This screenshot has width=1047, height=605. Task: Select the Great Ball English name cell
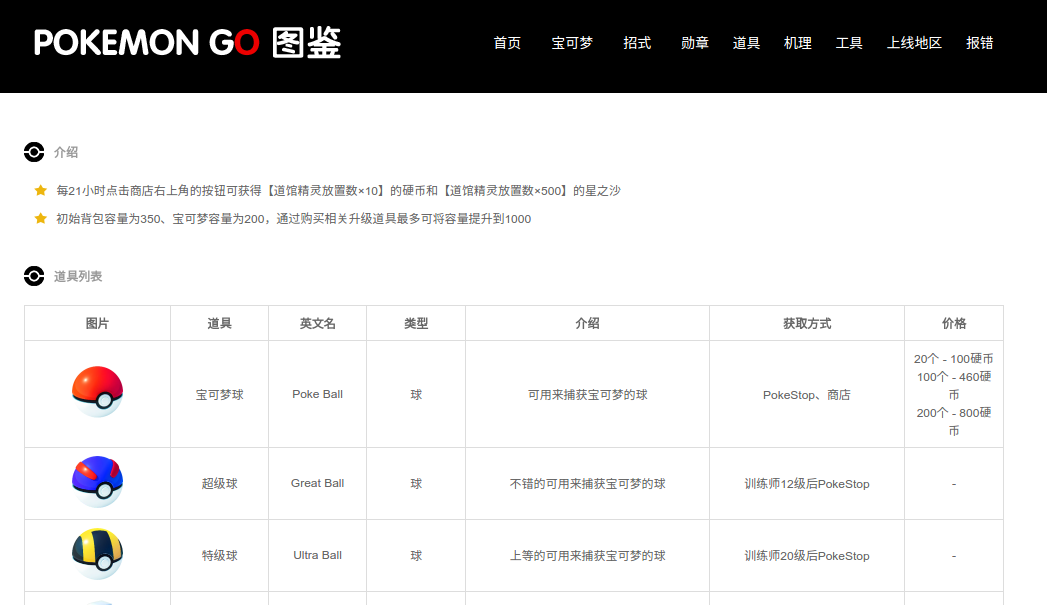[317, 483]
